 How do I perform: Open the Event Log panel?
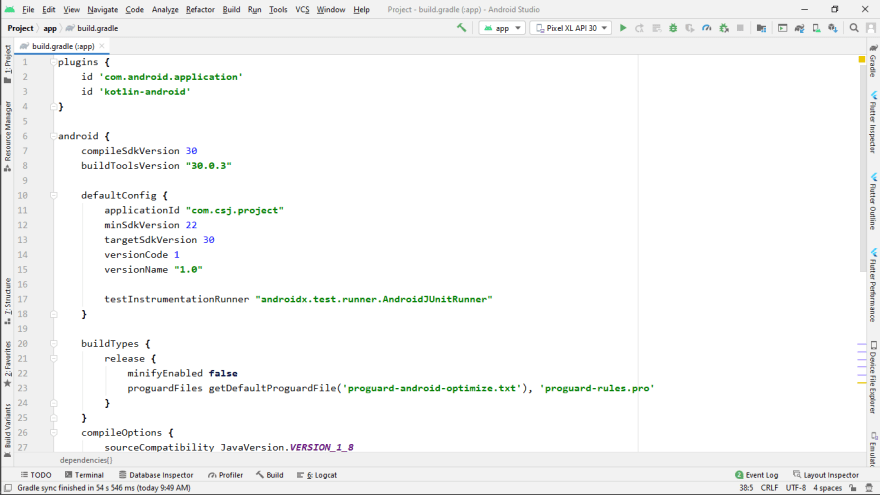point(757,475)
